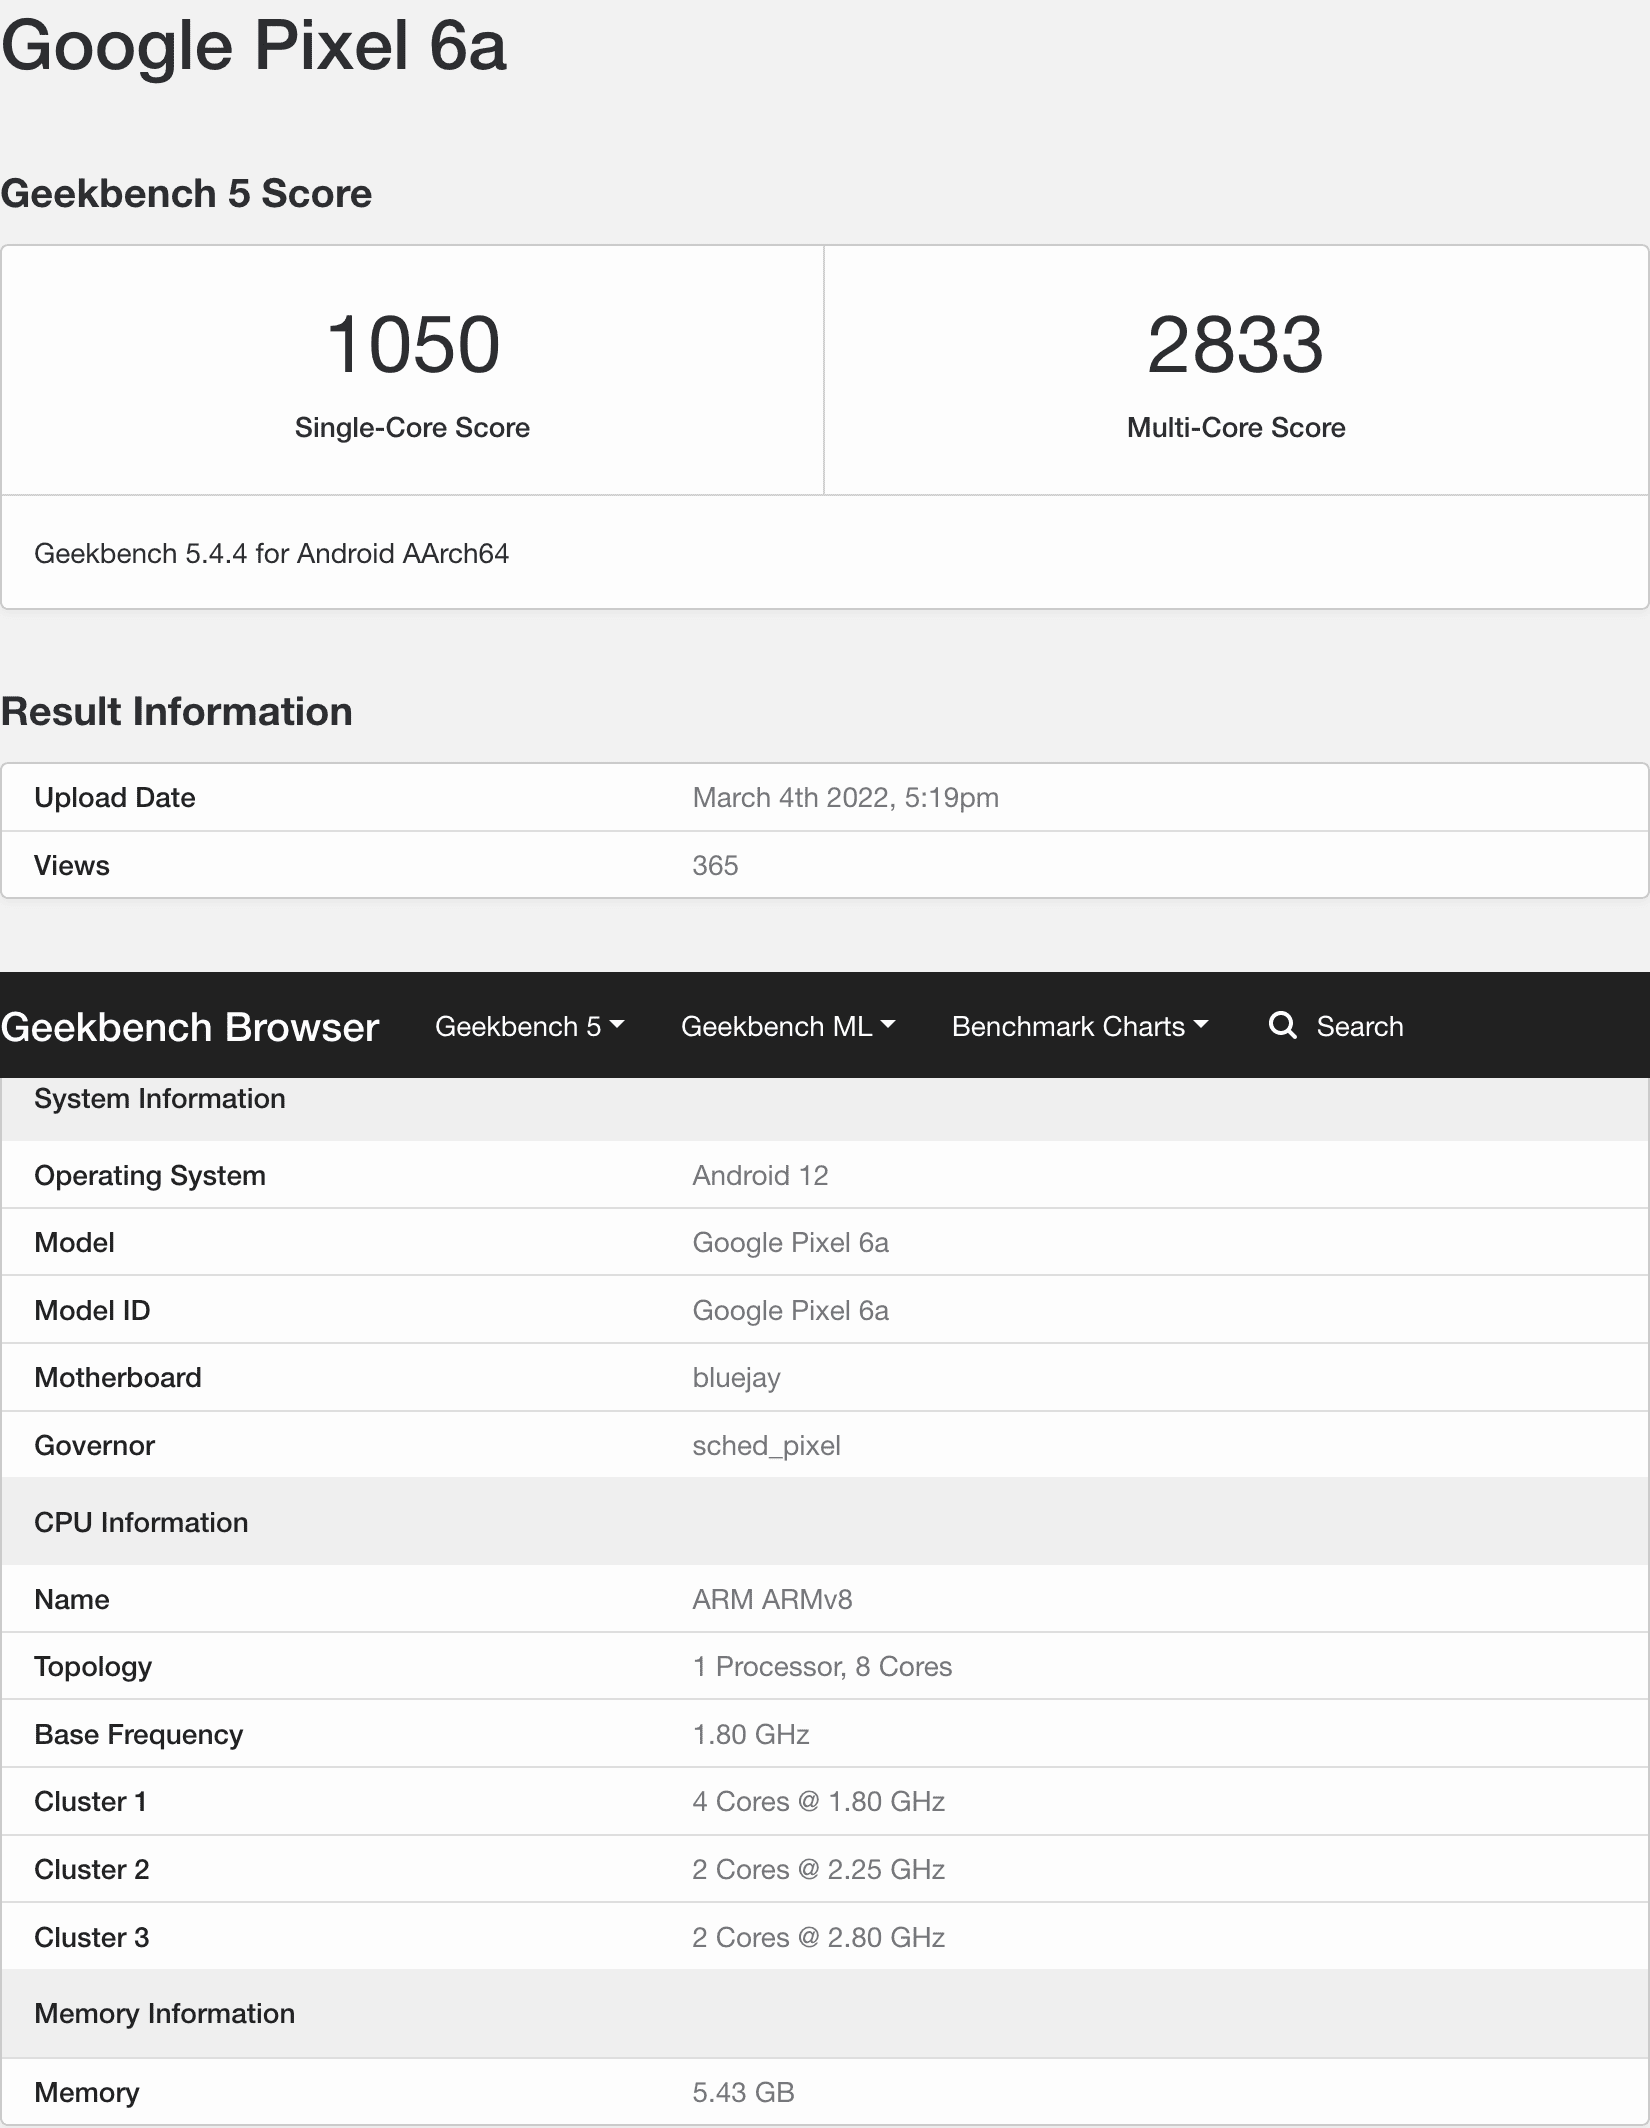Viewport: 1650px width, 2128px height.
Task: Click the Memory Information header
Action: (x=165, y=2013)
